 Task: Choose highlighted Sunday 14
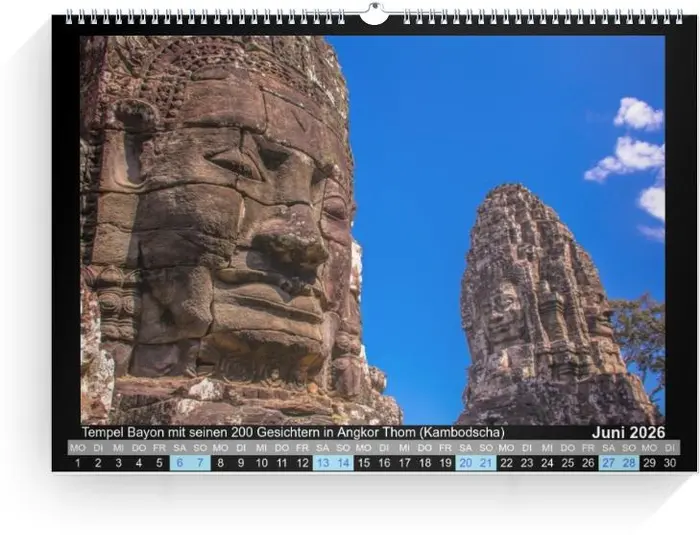343,463
